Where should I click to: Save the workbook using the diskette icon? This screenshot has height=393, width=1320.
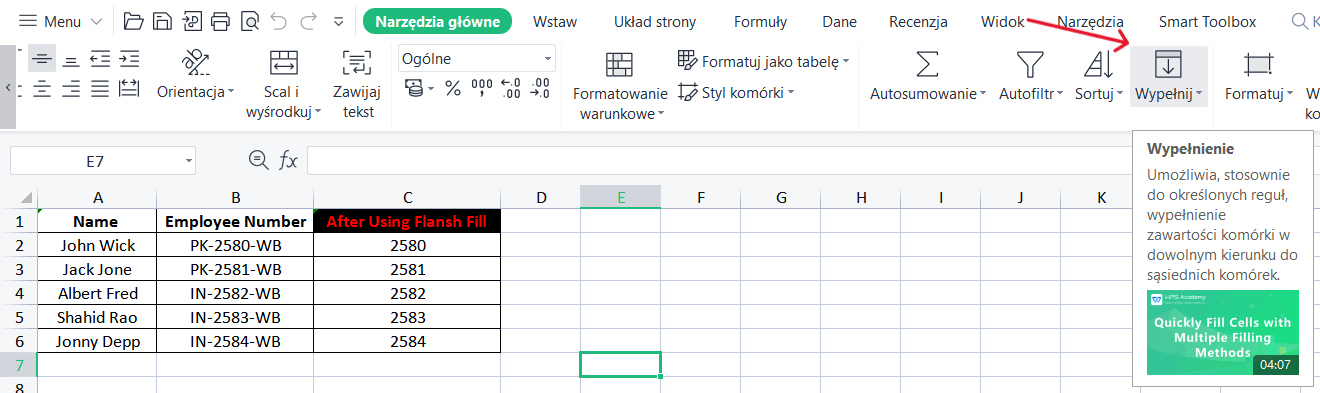click(x=163, y=21)
